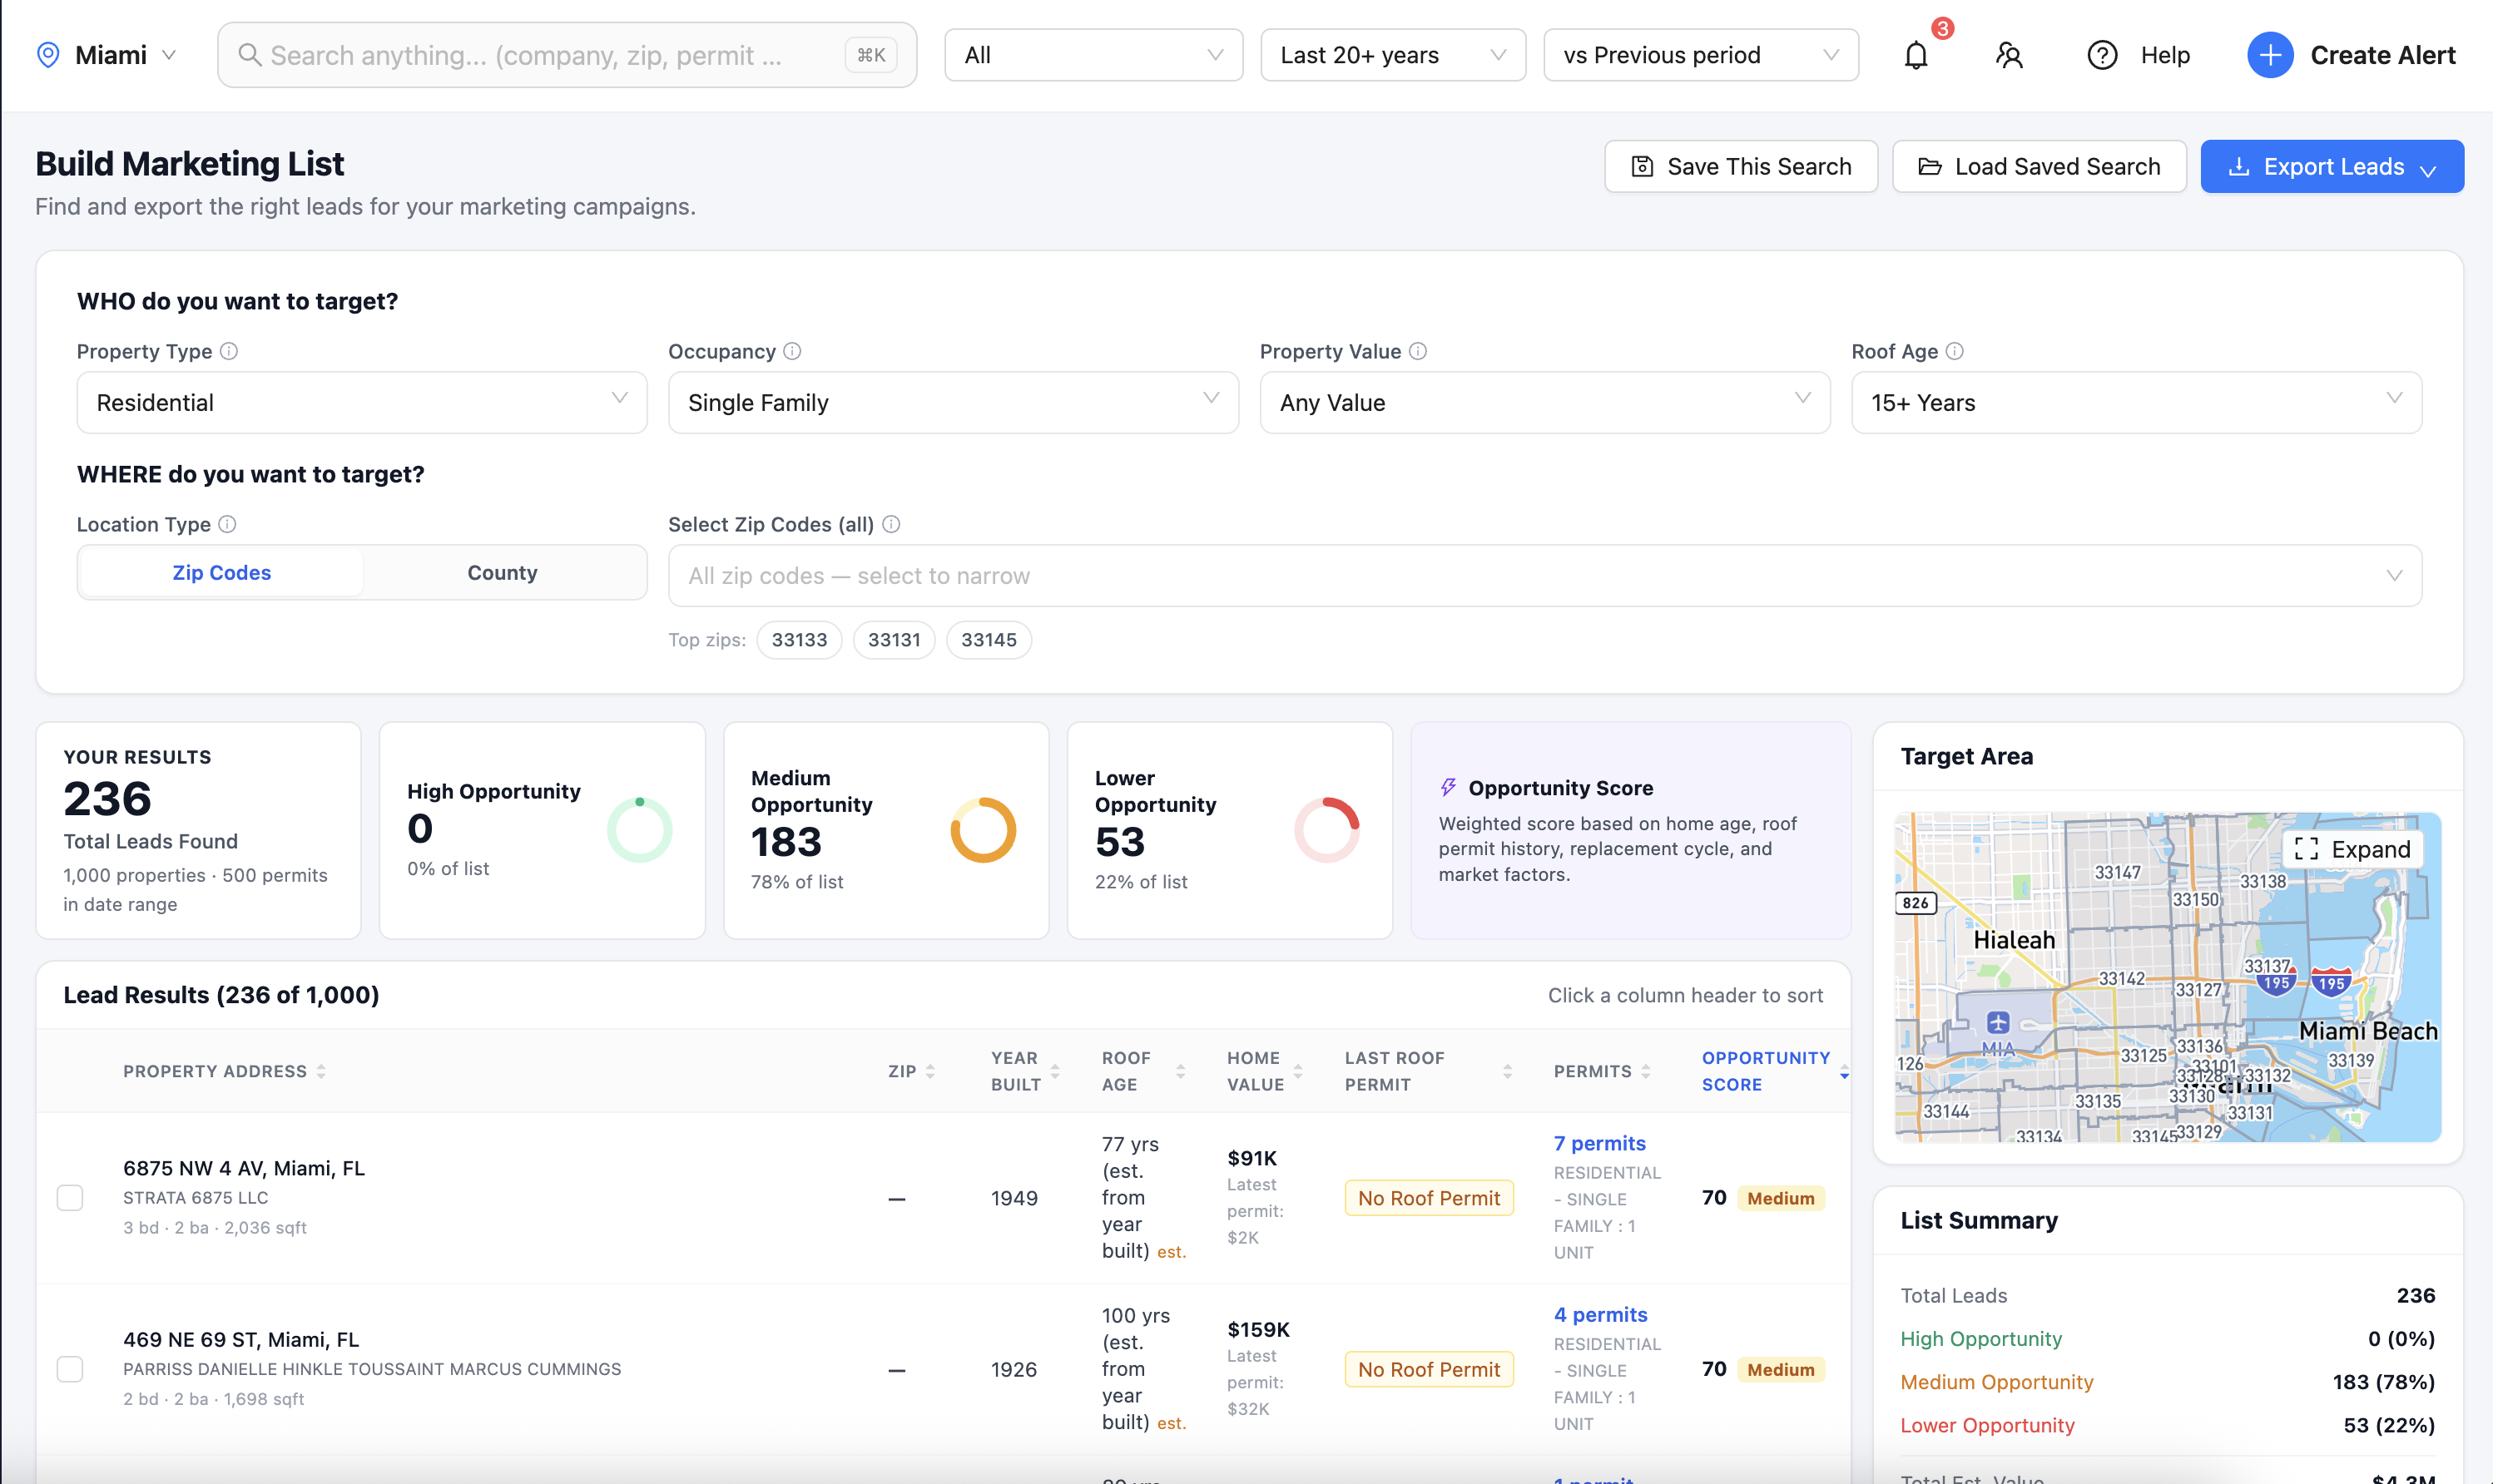Click the Export Leads download icon

(2239, 167)
